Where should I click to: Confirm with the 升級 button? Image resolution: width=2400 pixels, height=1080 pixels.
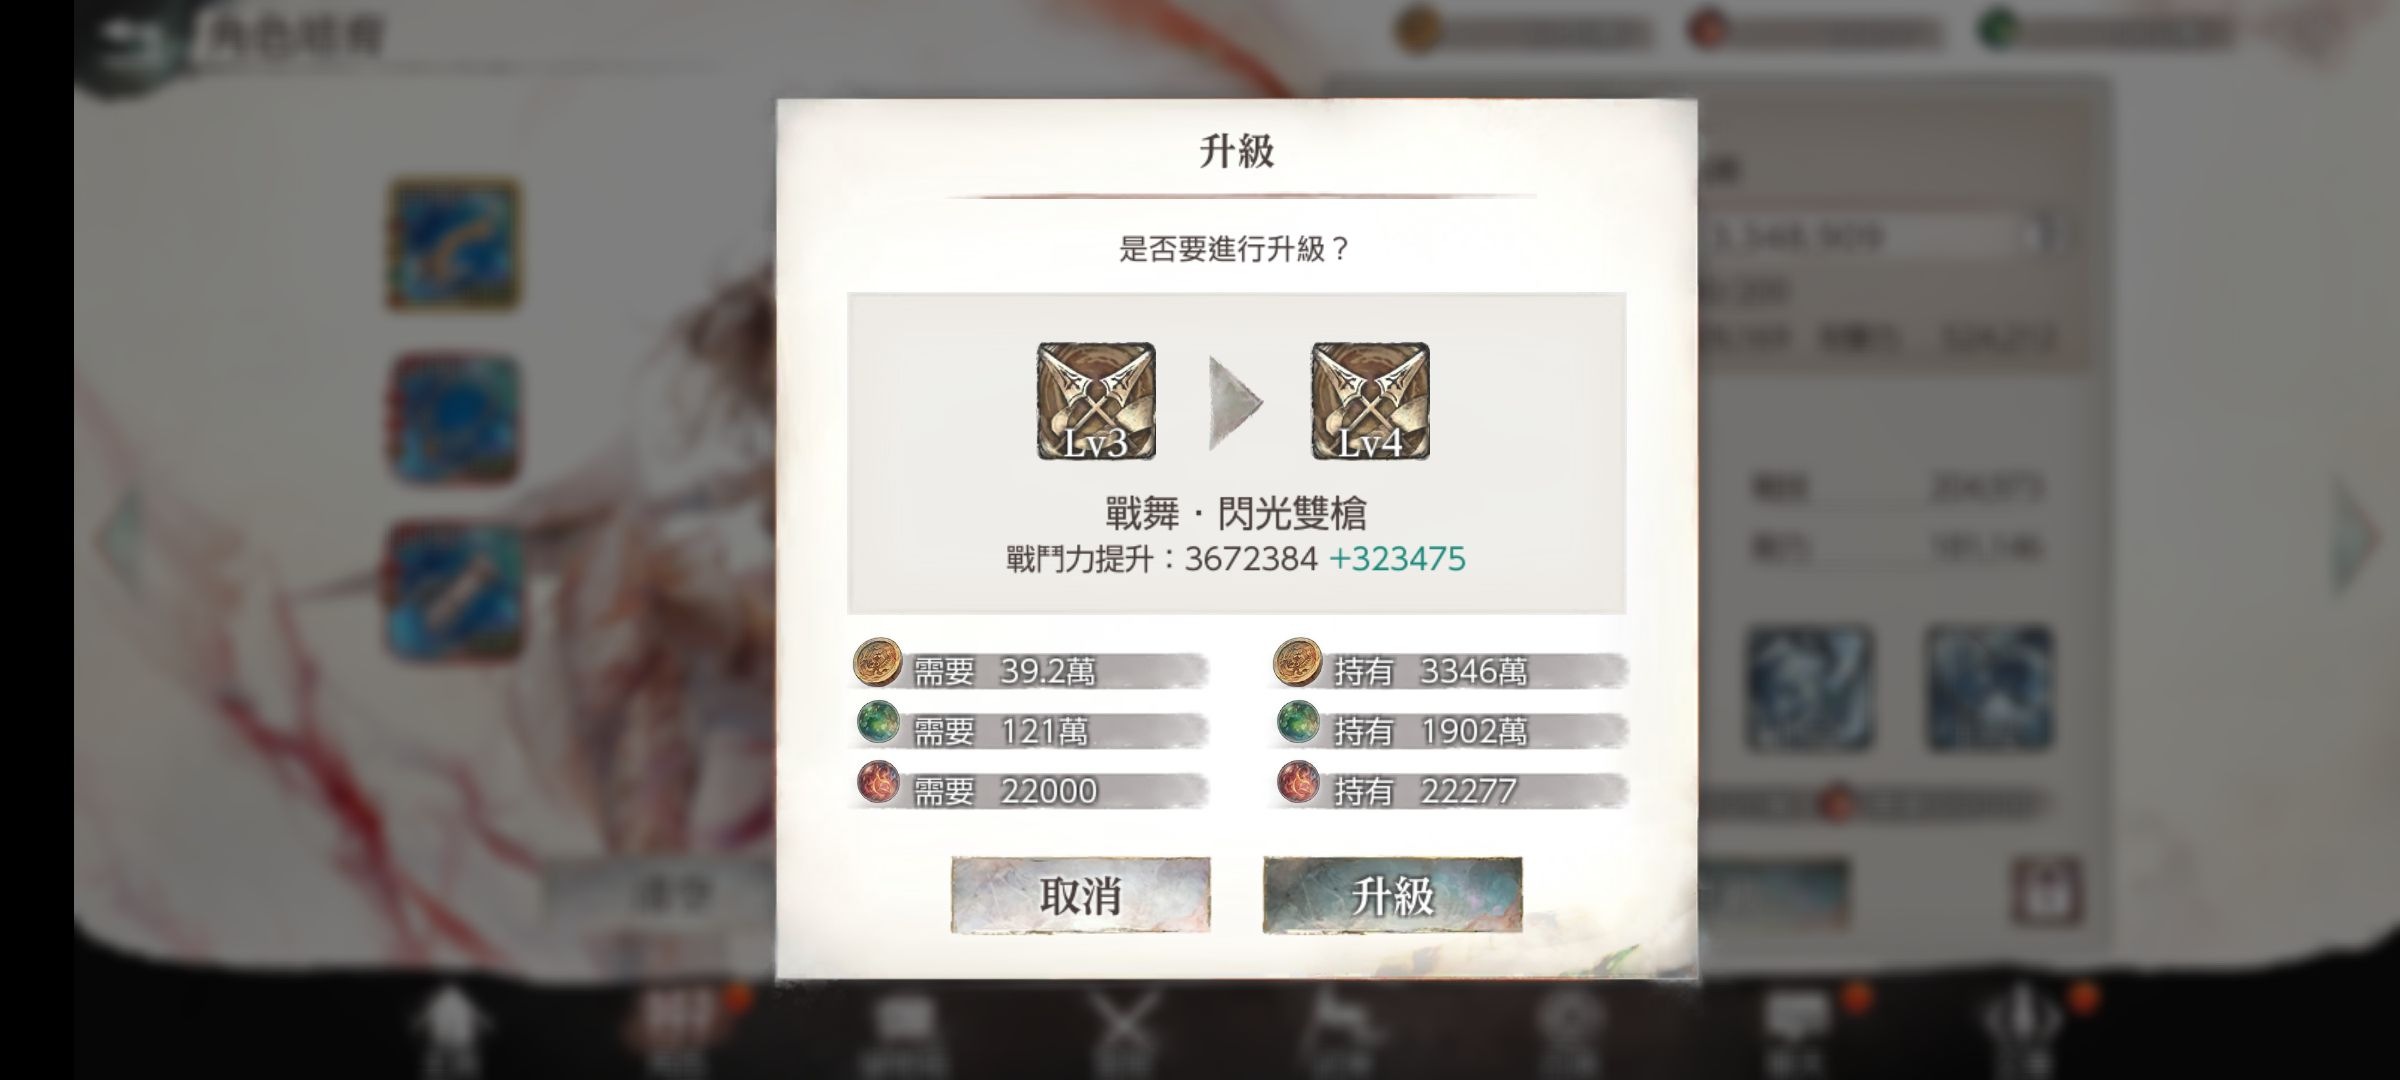1392,895
